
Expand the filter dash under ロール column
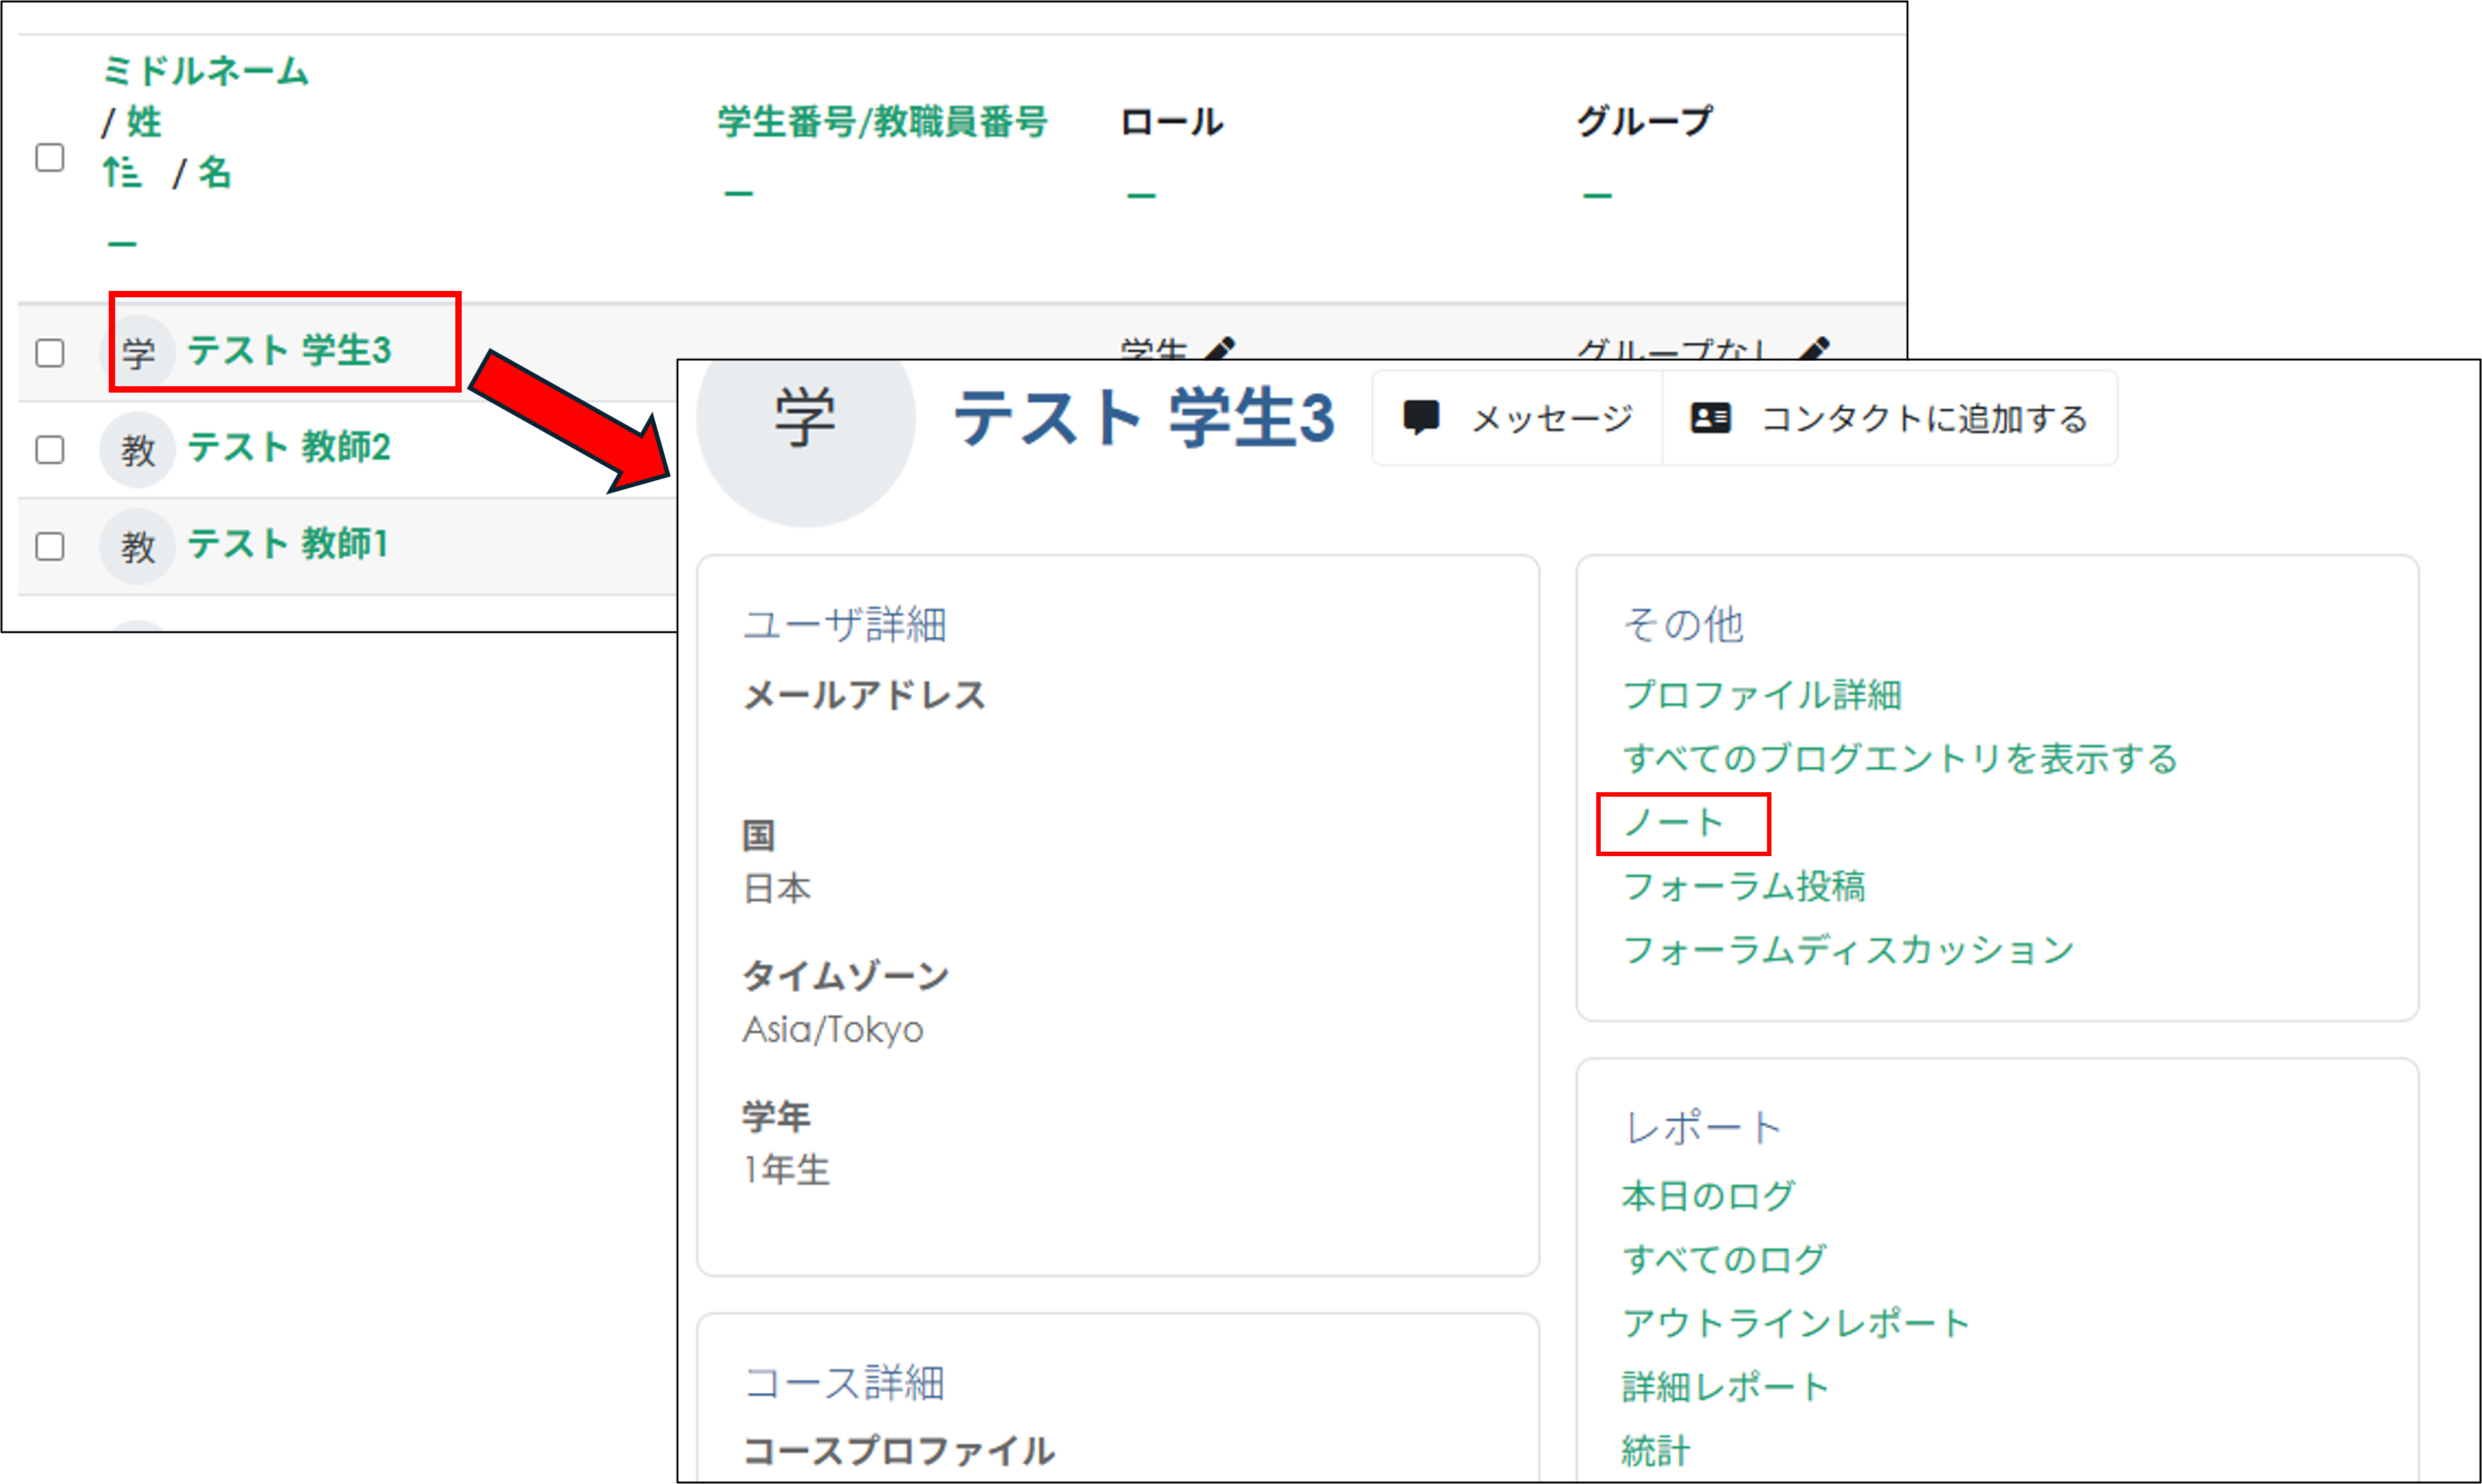point(1142,192)
